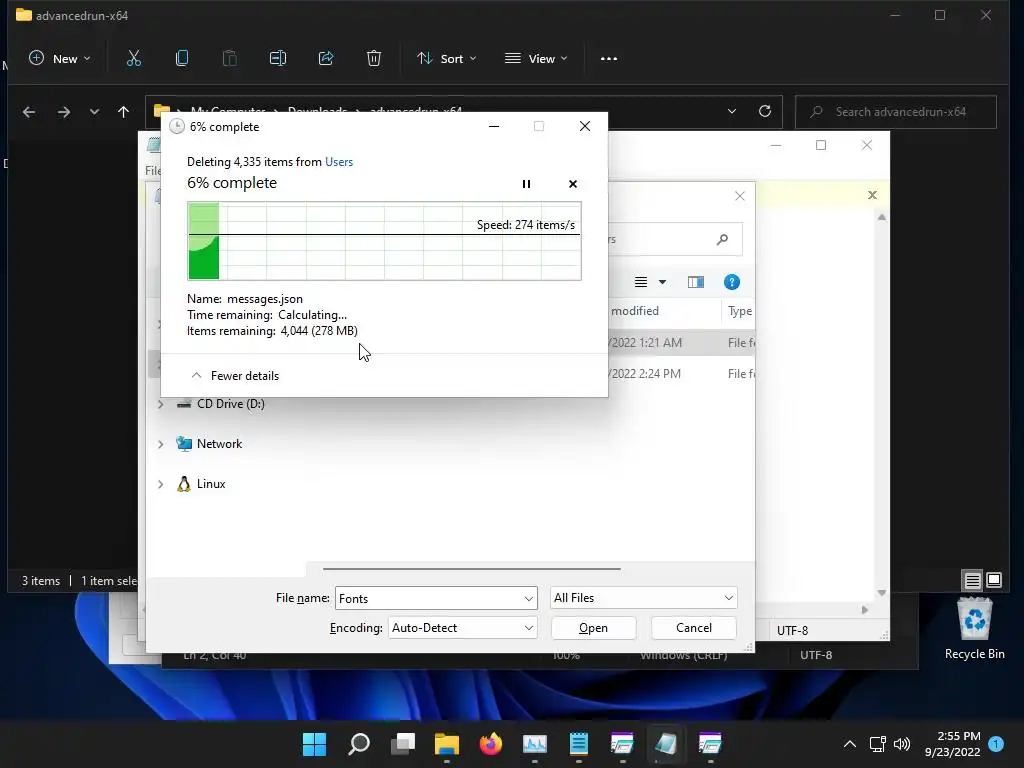The height and width of the screenshot is (768, 1024).
Task: Click the delete progress graph
Action: [384, 241]
